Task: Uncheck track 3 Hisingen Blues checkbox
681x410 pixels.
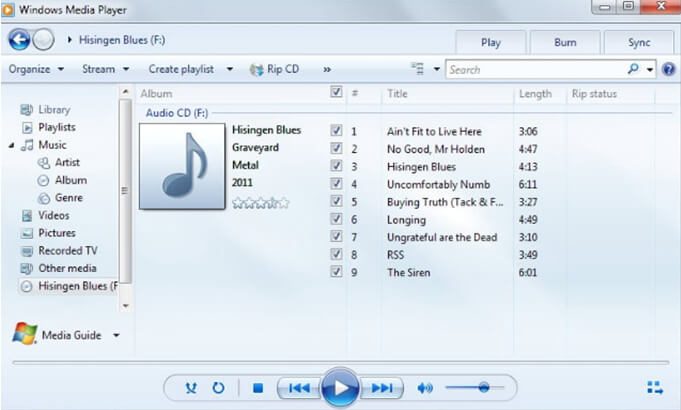Action: point(336,165)
